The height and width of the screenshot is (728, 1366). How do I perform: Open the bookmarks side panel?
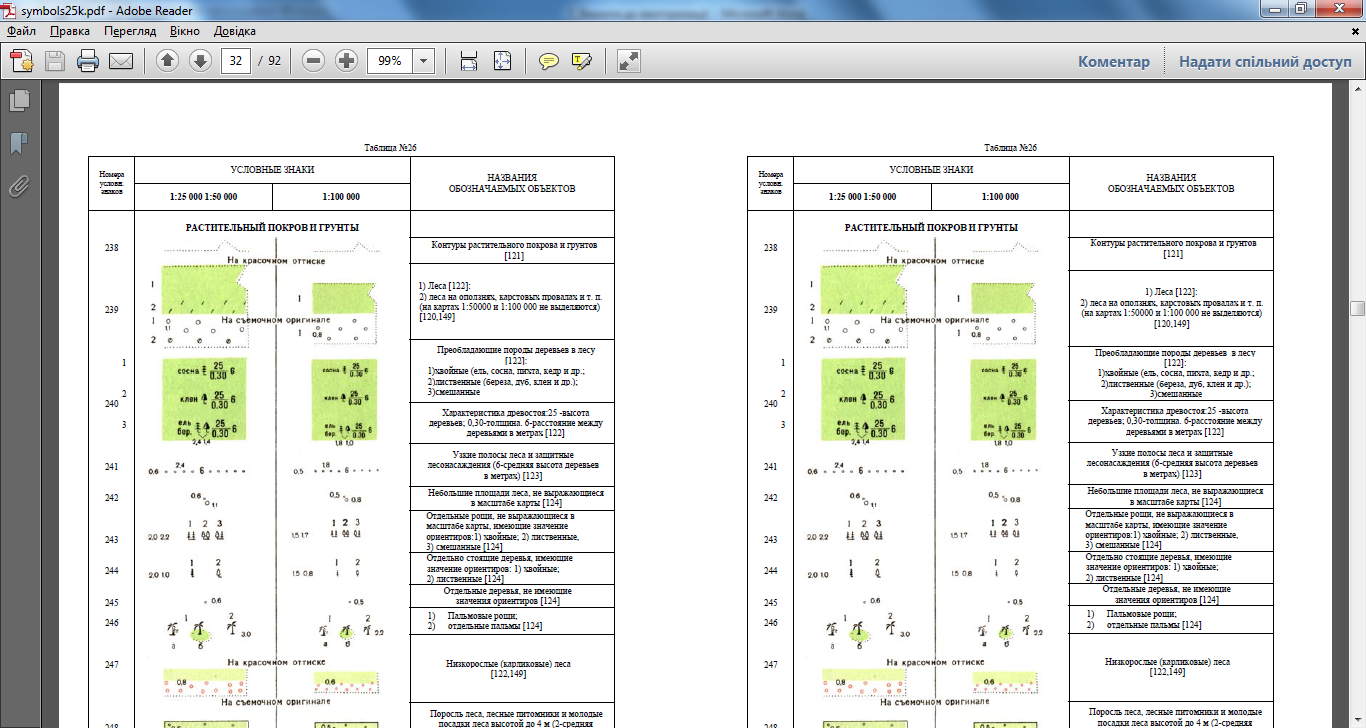(19, 143)
